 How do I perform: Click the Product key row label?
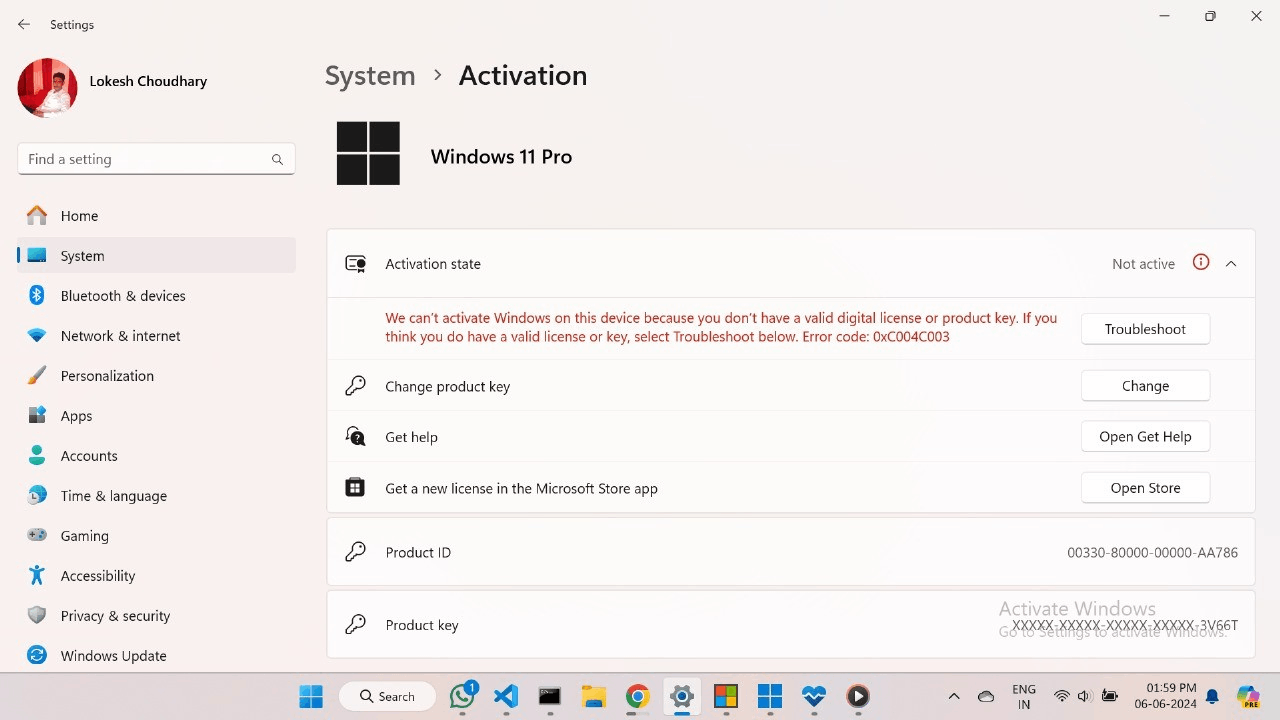[422, 625]
